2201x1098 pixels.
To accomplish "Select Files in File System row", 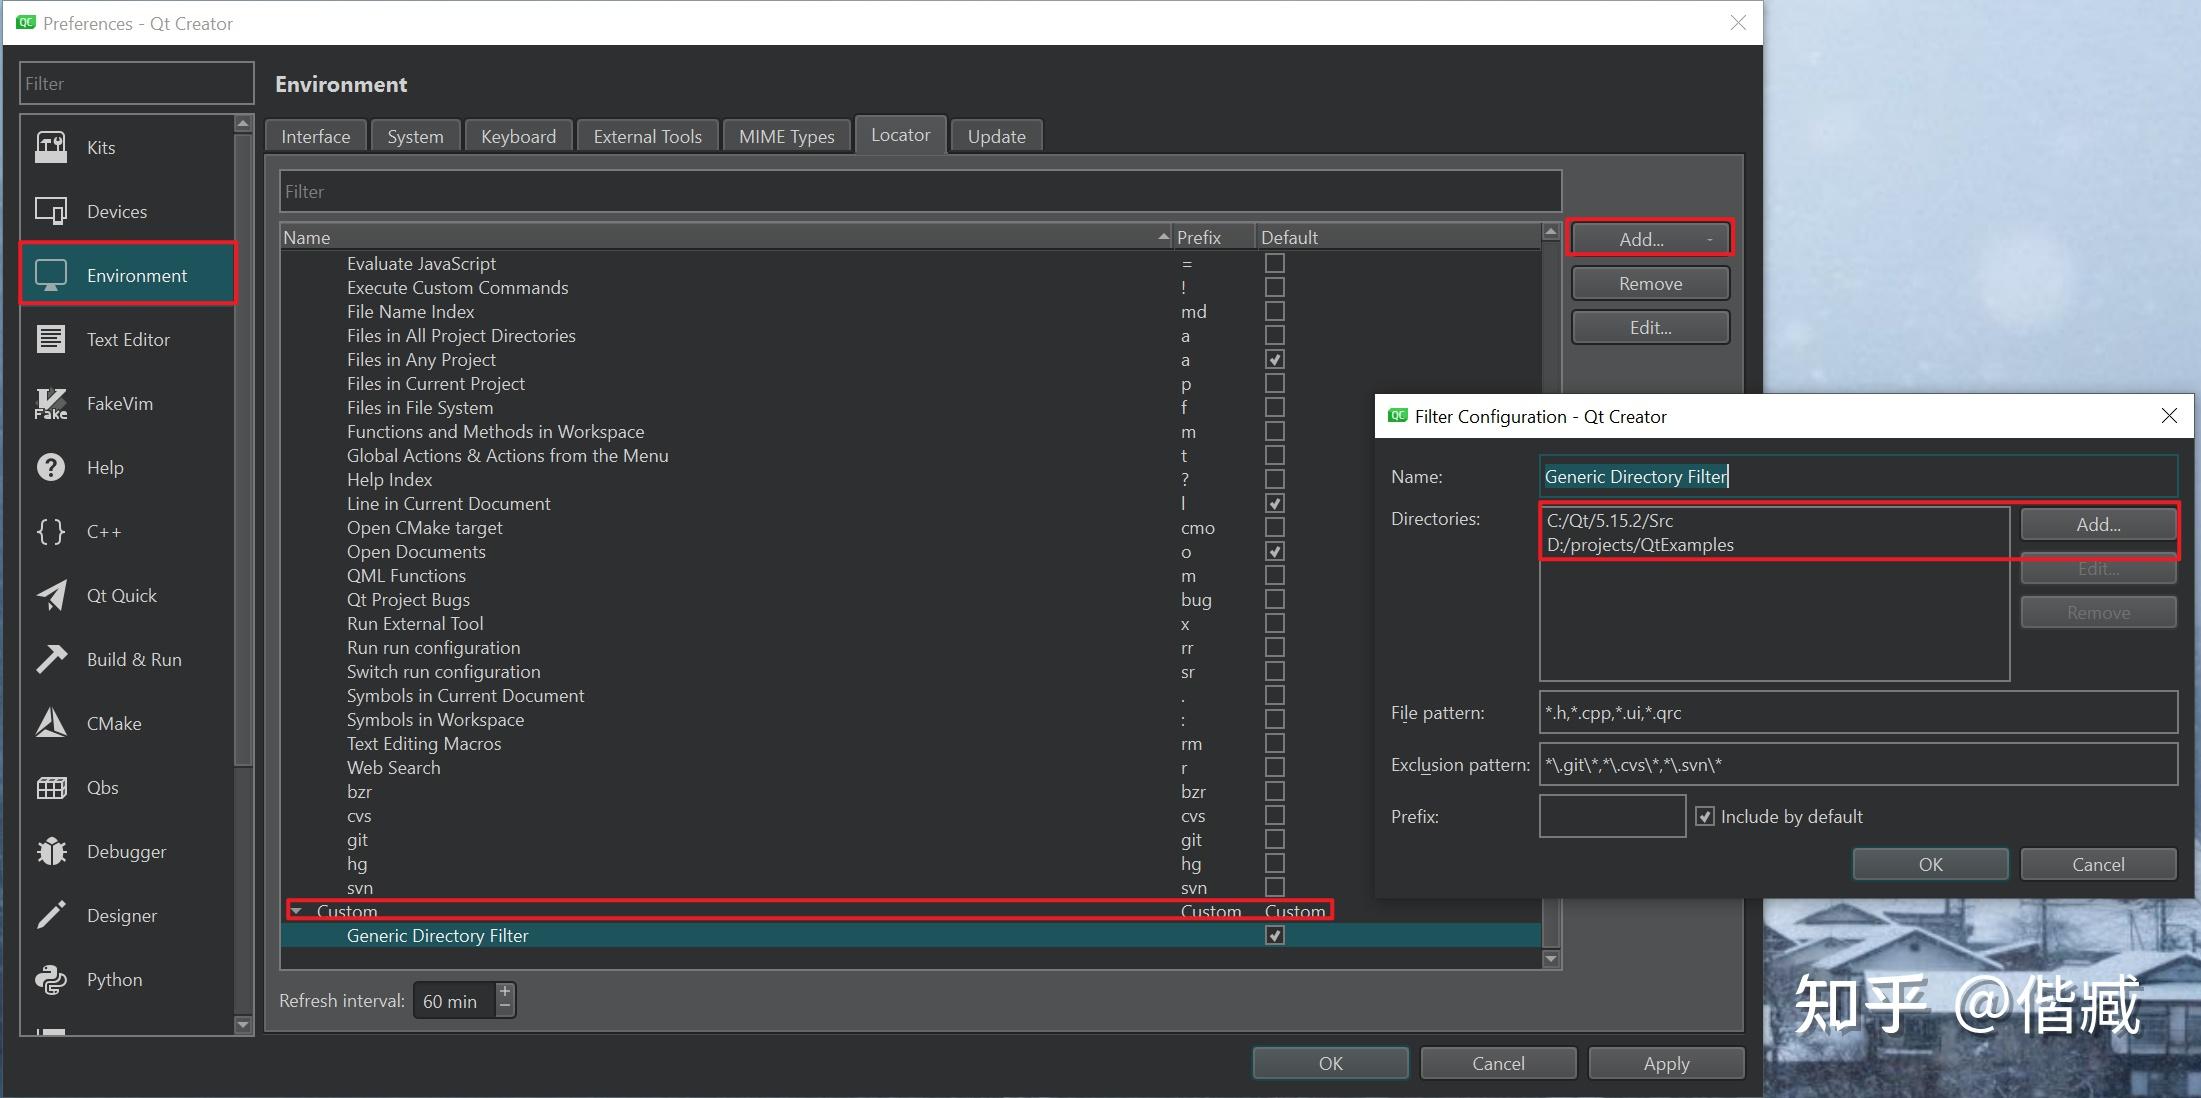I will [911, 407].
